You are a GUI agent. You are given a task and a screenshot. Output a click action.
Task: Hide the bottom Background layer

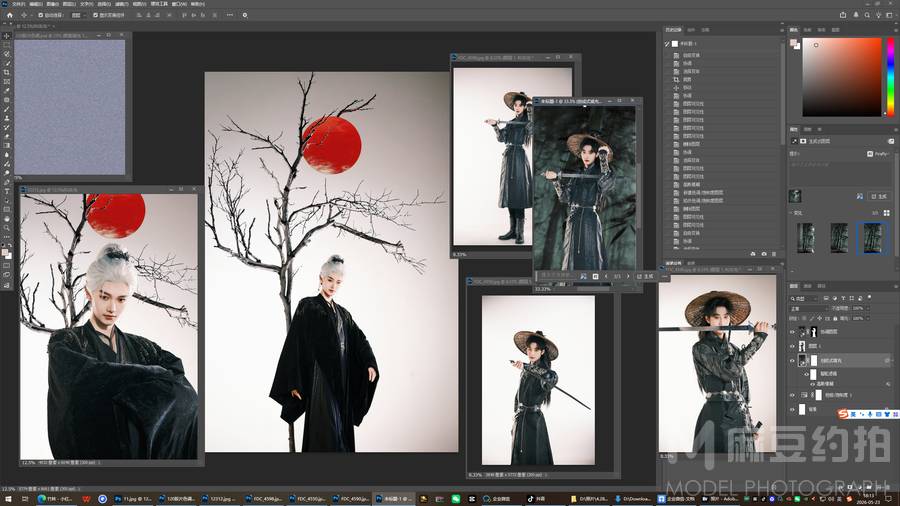point(792,409)
